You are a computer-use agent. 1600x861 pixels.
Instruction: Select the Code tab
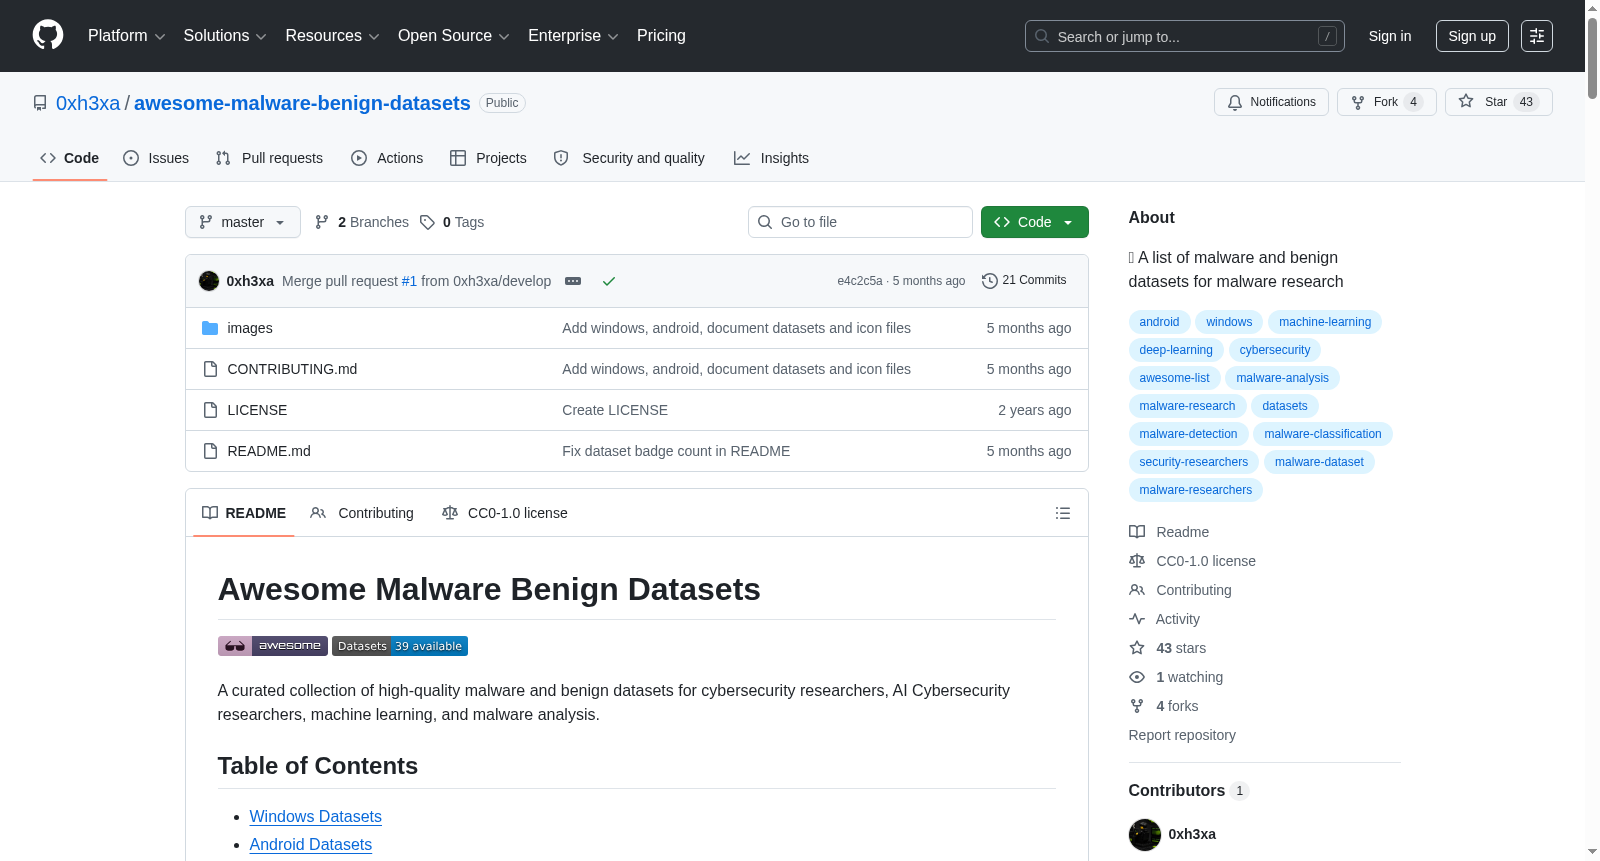70,158
